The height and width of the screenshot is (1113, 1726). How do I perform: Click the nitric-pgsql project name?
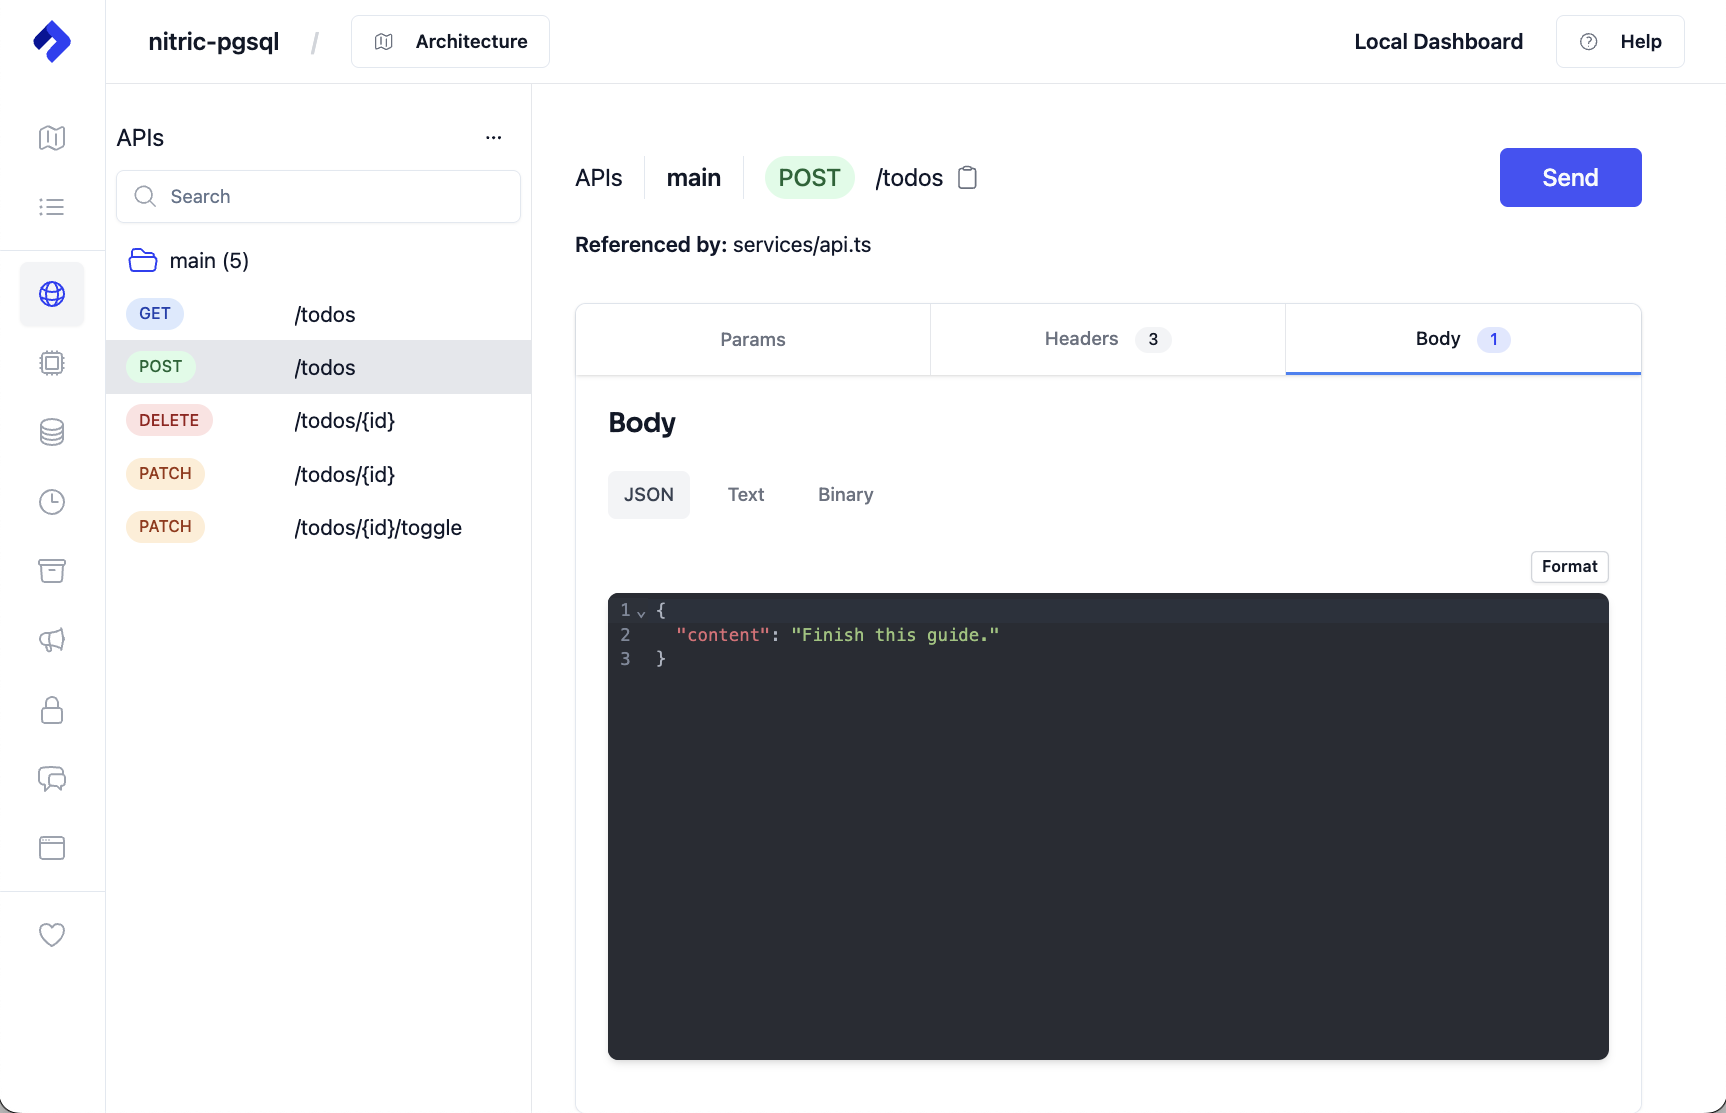[x=214, y=42]
